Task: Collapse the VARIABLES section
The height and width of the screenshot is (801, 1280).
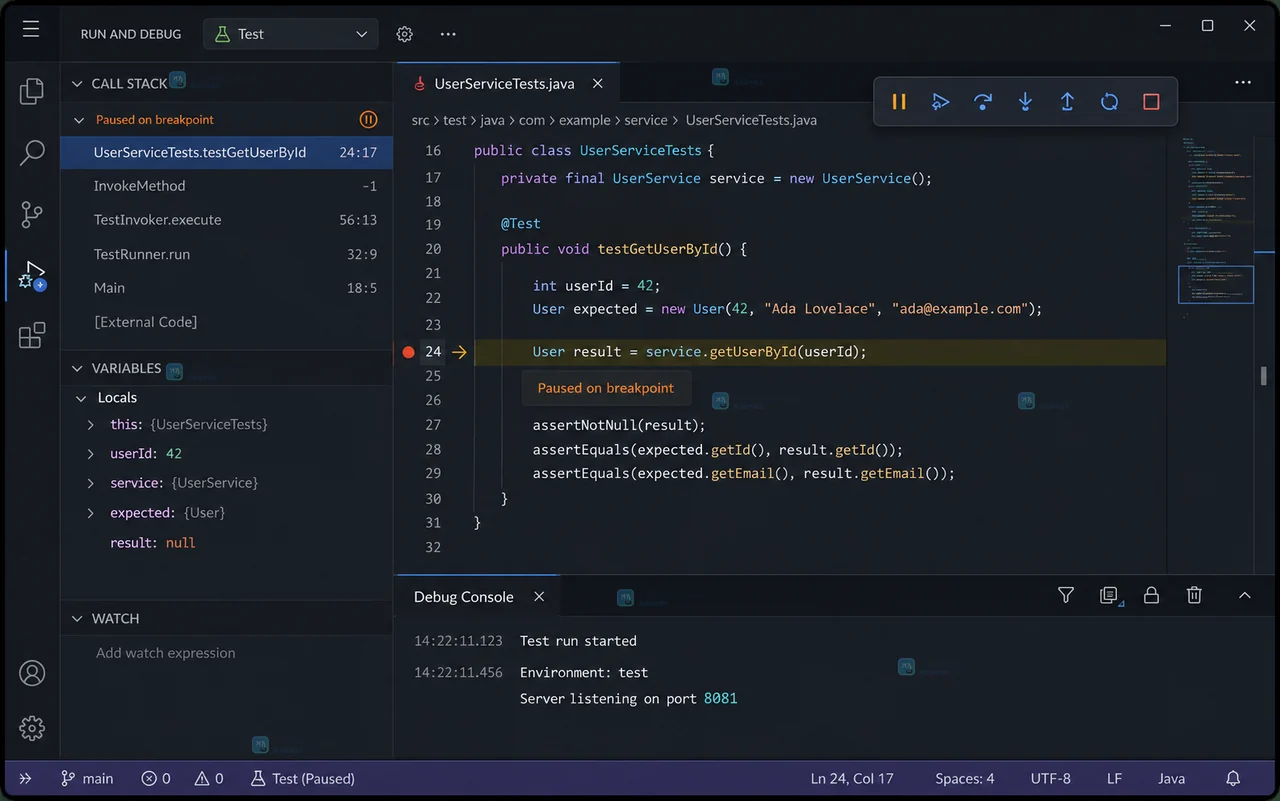Action: click(77, 368)
